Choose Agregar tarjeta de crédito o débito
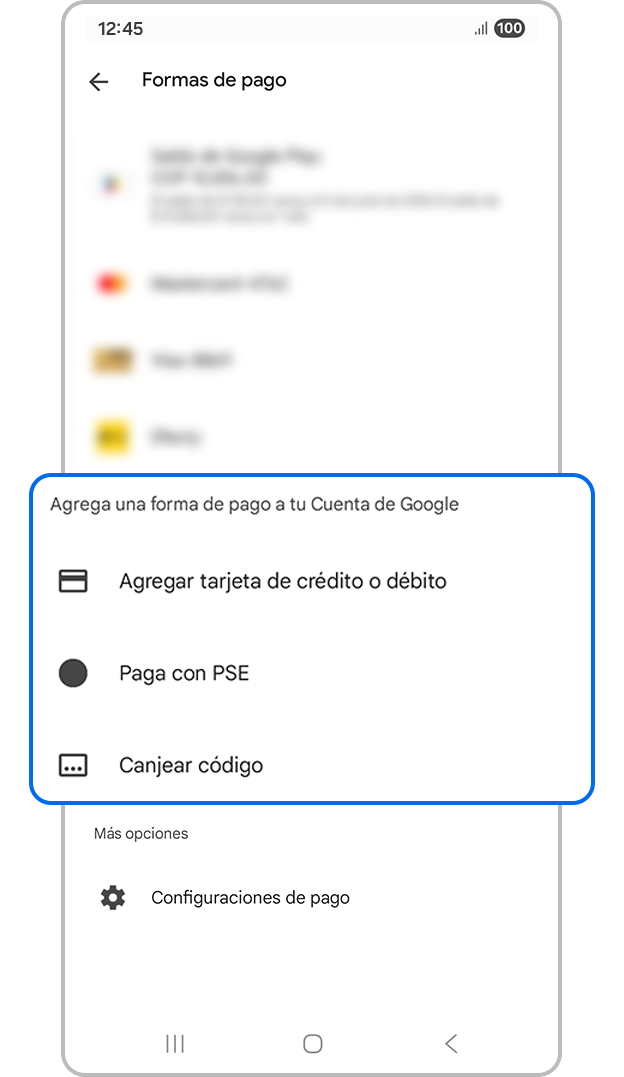 (x=282, y=581)
